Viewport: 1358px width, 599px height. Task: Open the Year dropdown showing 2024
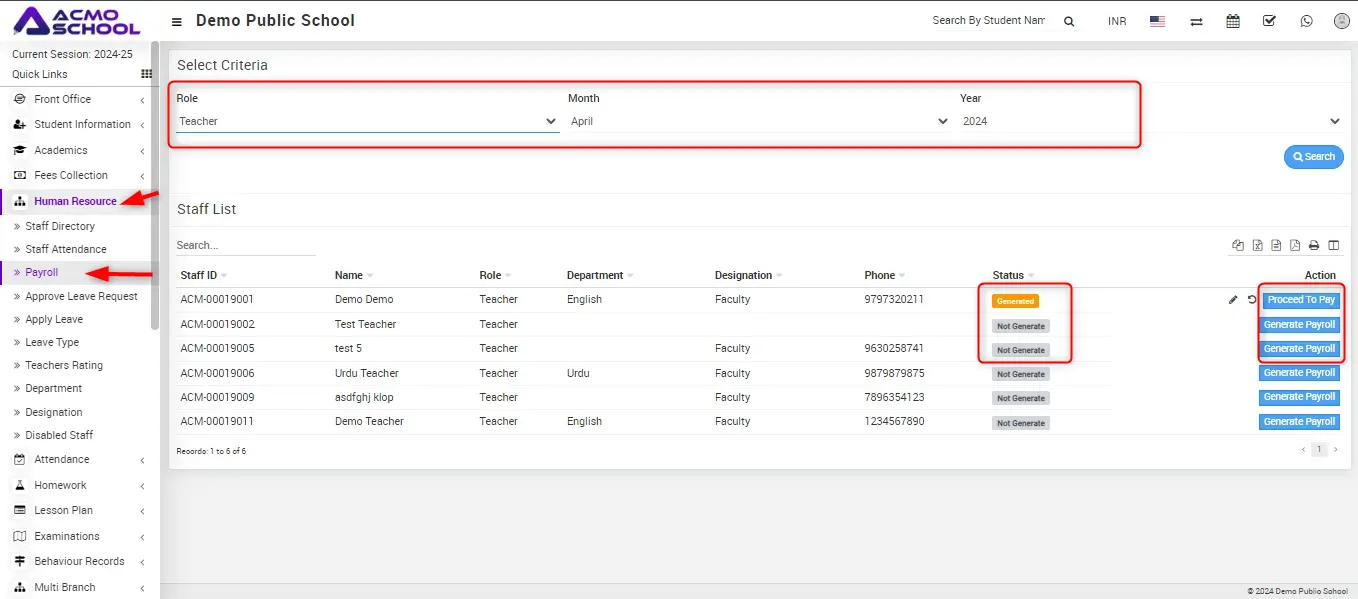(x=1150, y=121)
